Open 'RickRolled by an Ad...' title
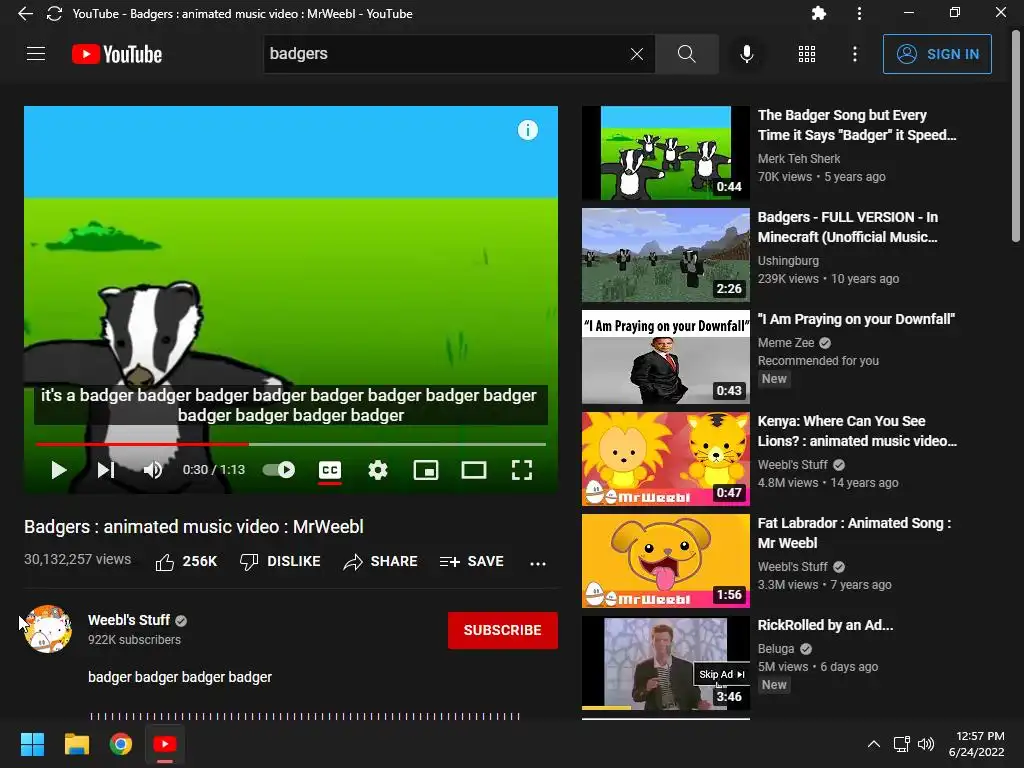The height and width of the screenshot is (768, 1024). pyautogui.click(x=825, y=625)
